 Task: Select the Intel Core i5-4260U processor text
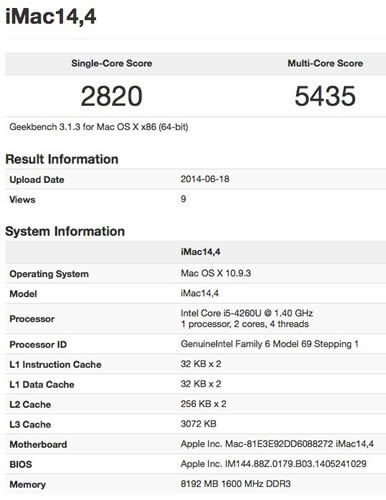pyautogui.click(x=247, y=313)
